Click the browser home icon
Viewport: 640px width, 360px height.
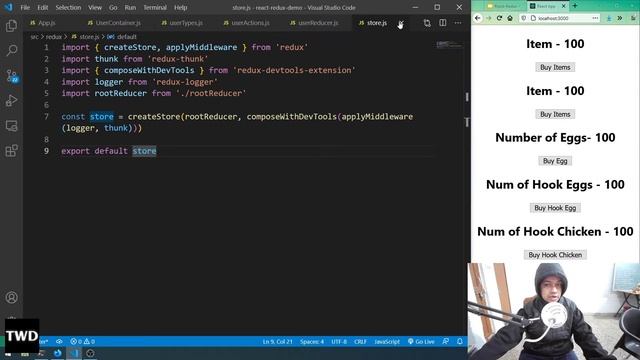(510, 18)
